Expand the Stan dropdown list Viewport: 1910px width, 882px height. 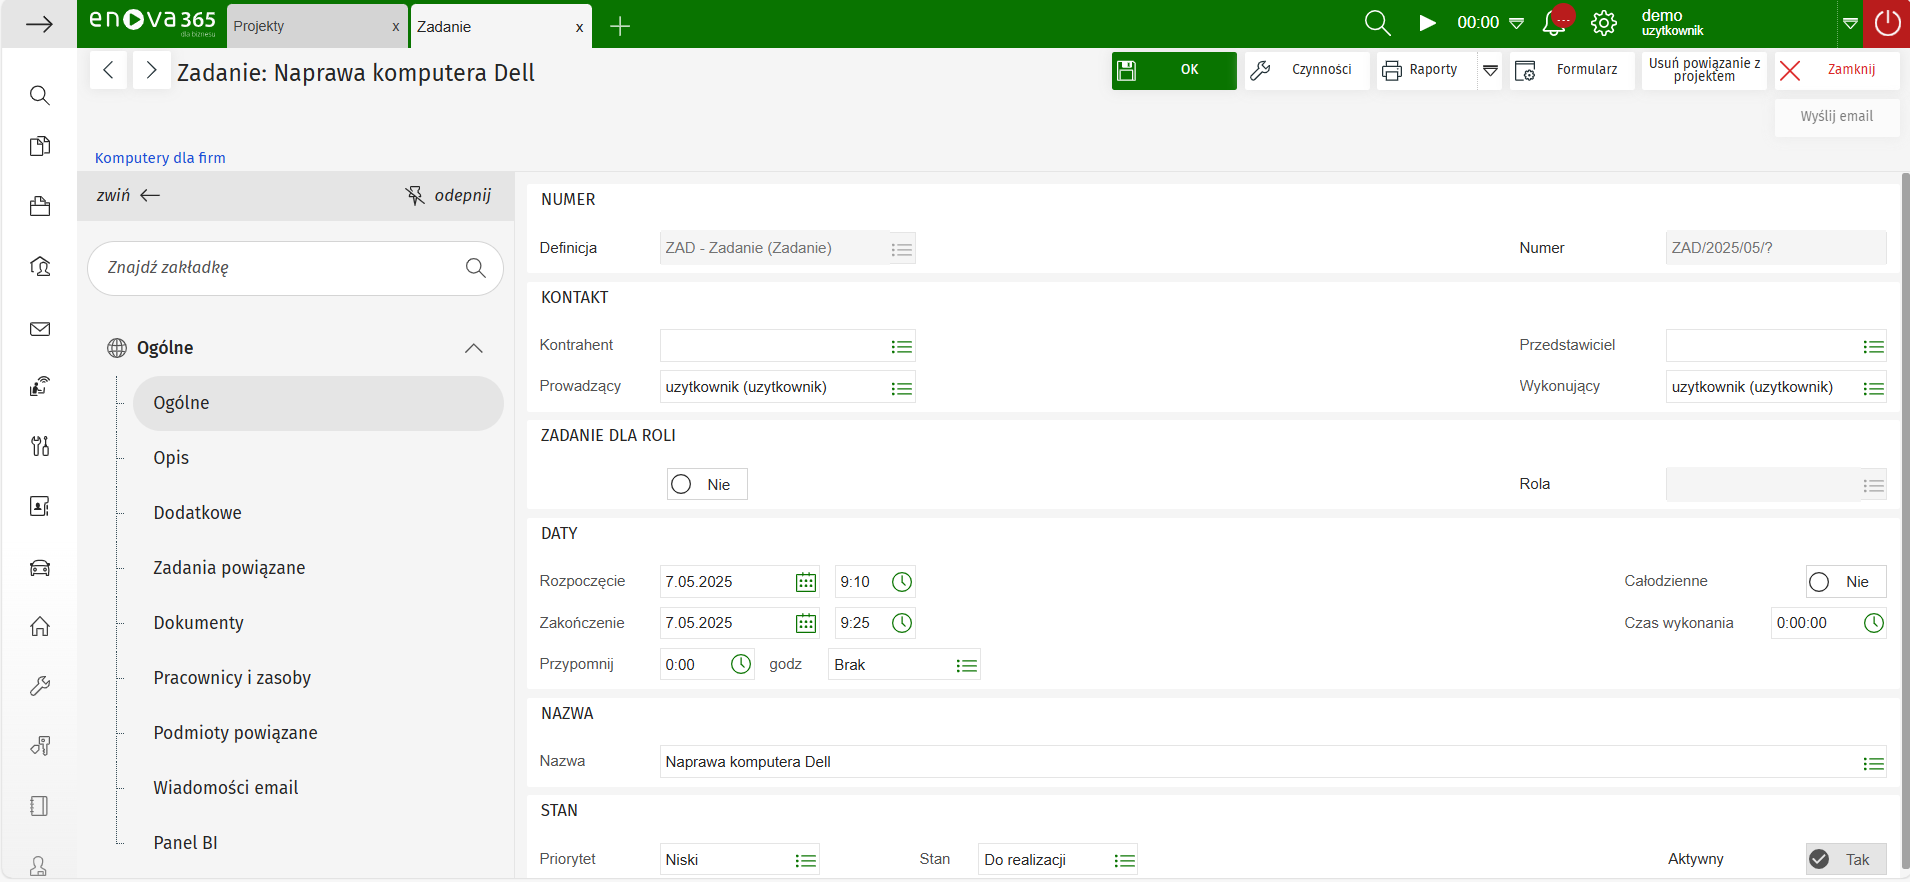[1124, 860]
